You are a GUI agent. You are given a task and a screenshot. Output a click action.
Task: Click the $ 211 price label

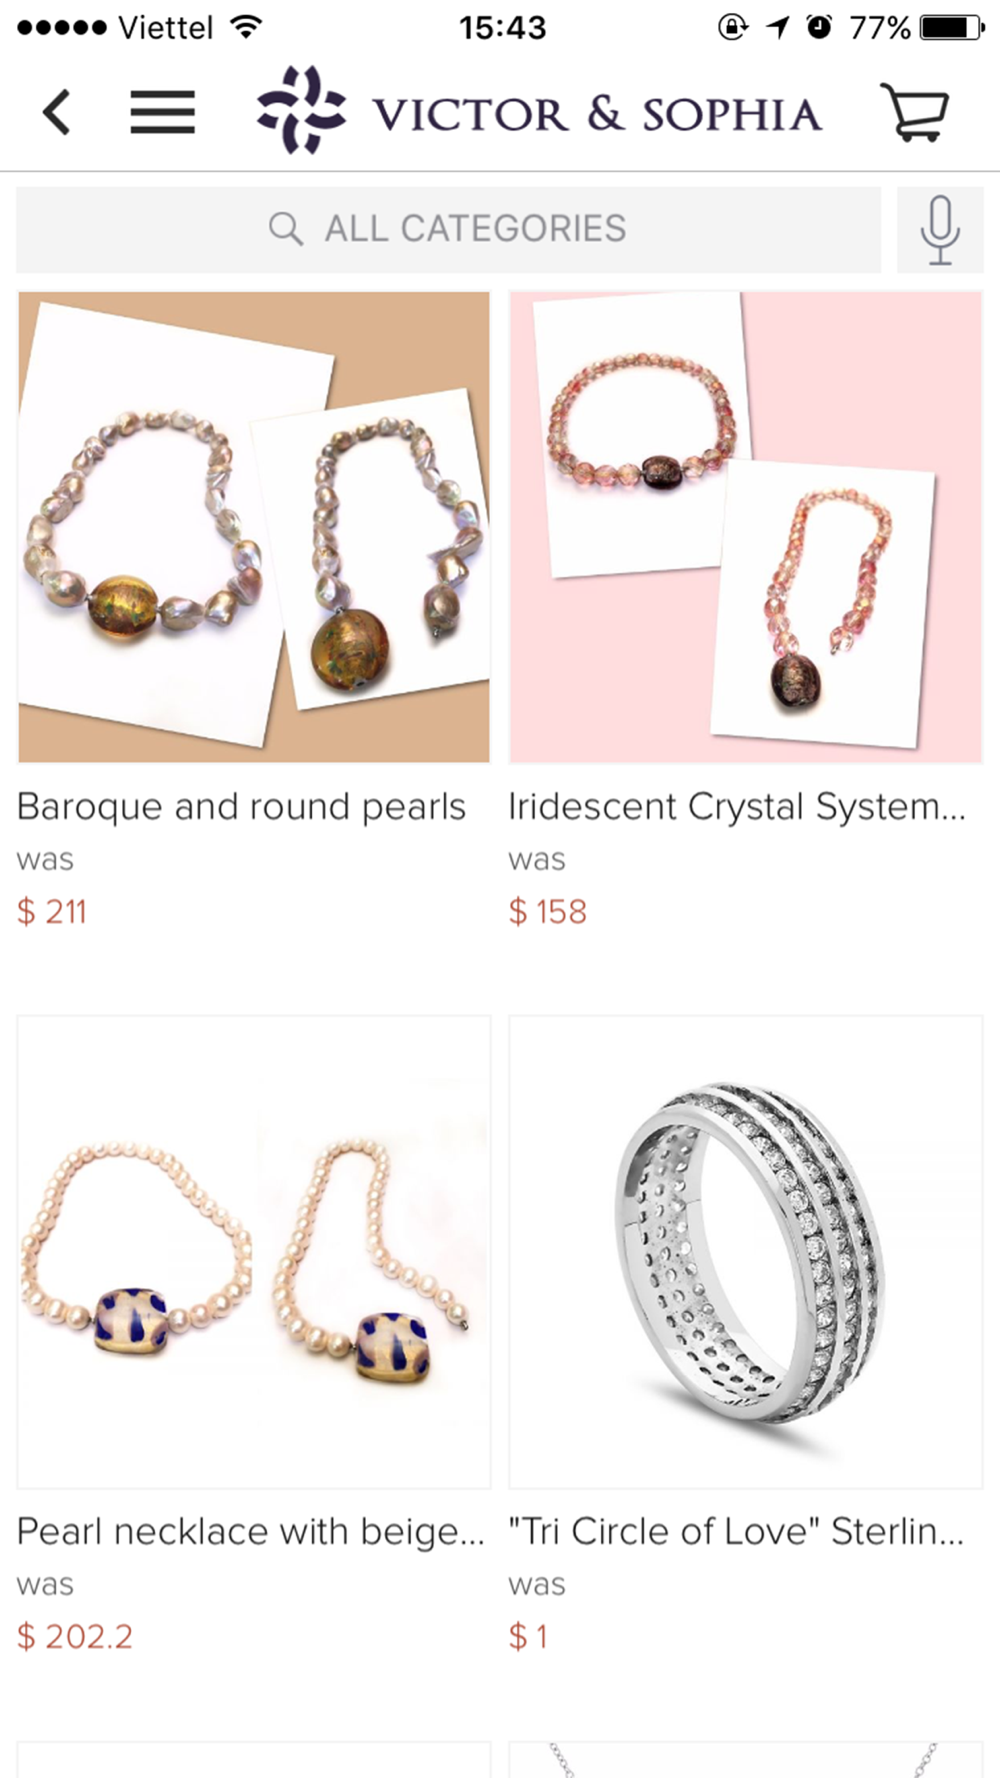pos(52,912)
